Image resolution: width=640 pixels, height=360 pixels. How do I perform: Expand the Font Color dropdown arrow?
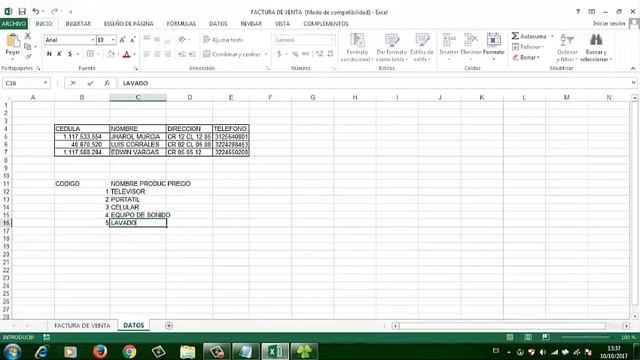coord(134,54)
